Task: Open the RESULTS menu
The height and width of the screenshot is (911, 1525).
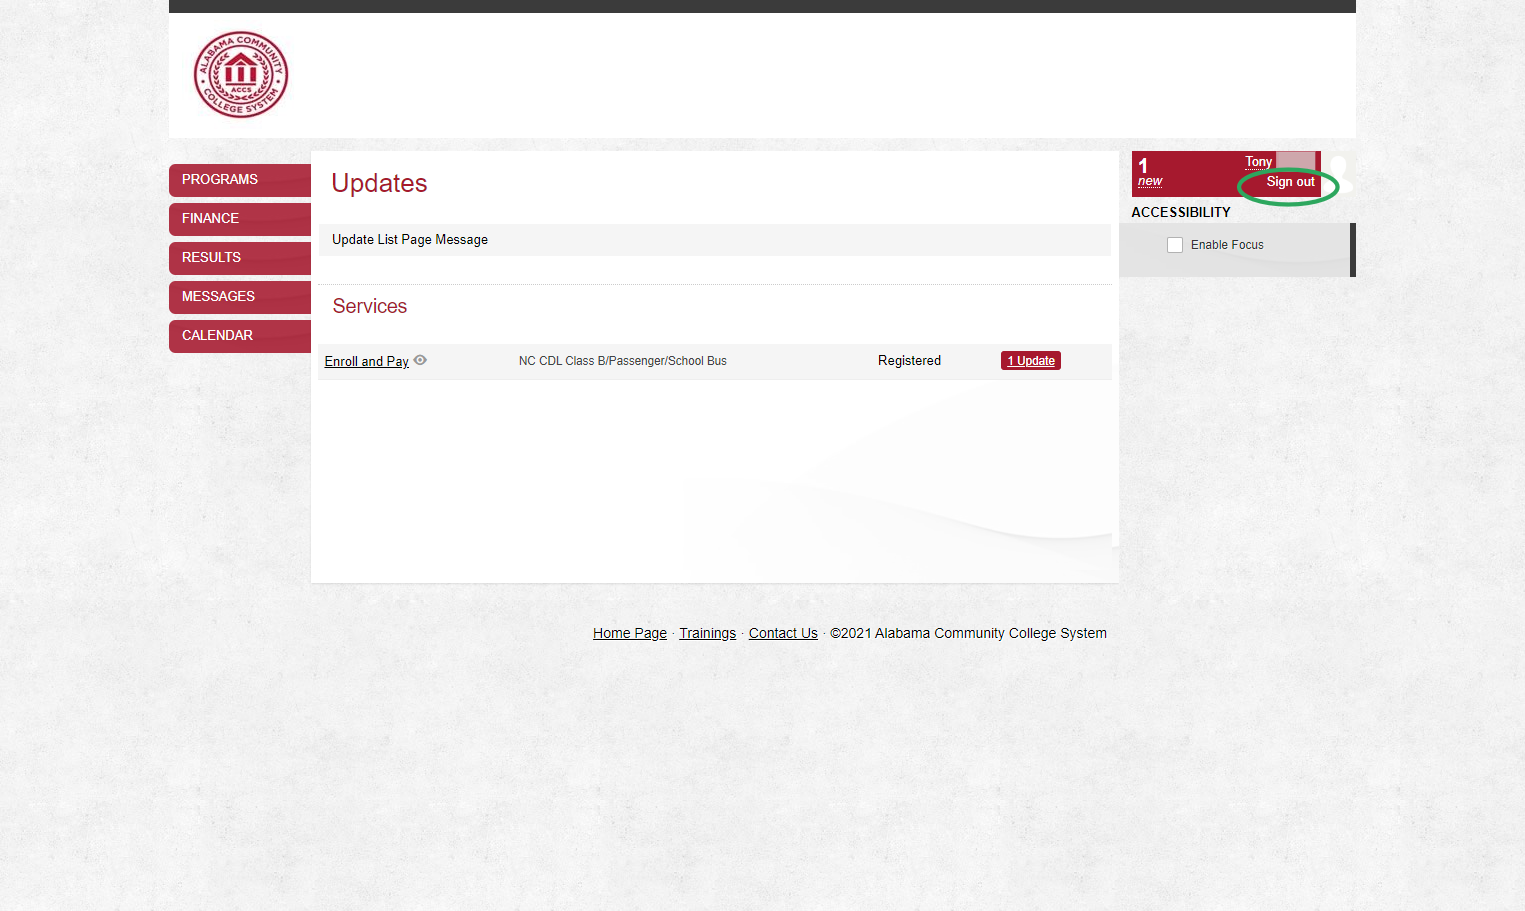Action: [240, 258]
